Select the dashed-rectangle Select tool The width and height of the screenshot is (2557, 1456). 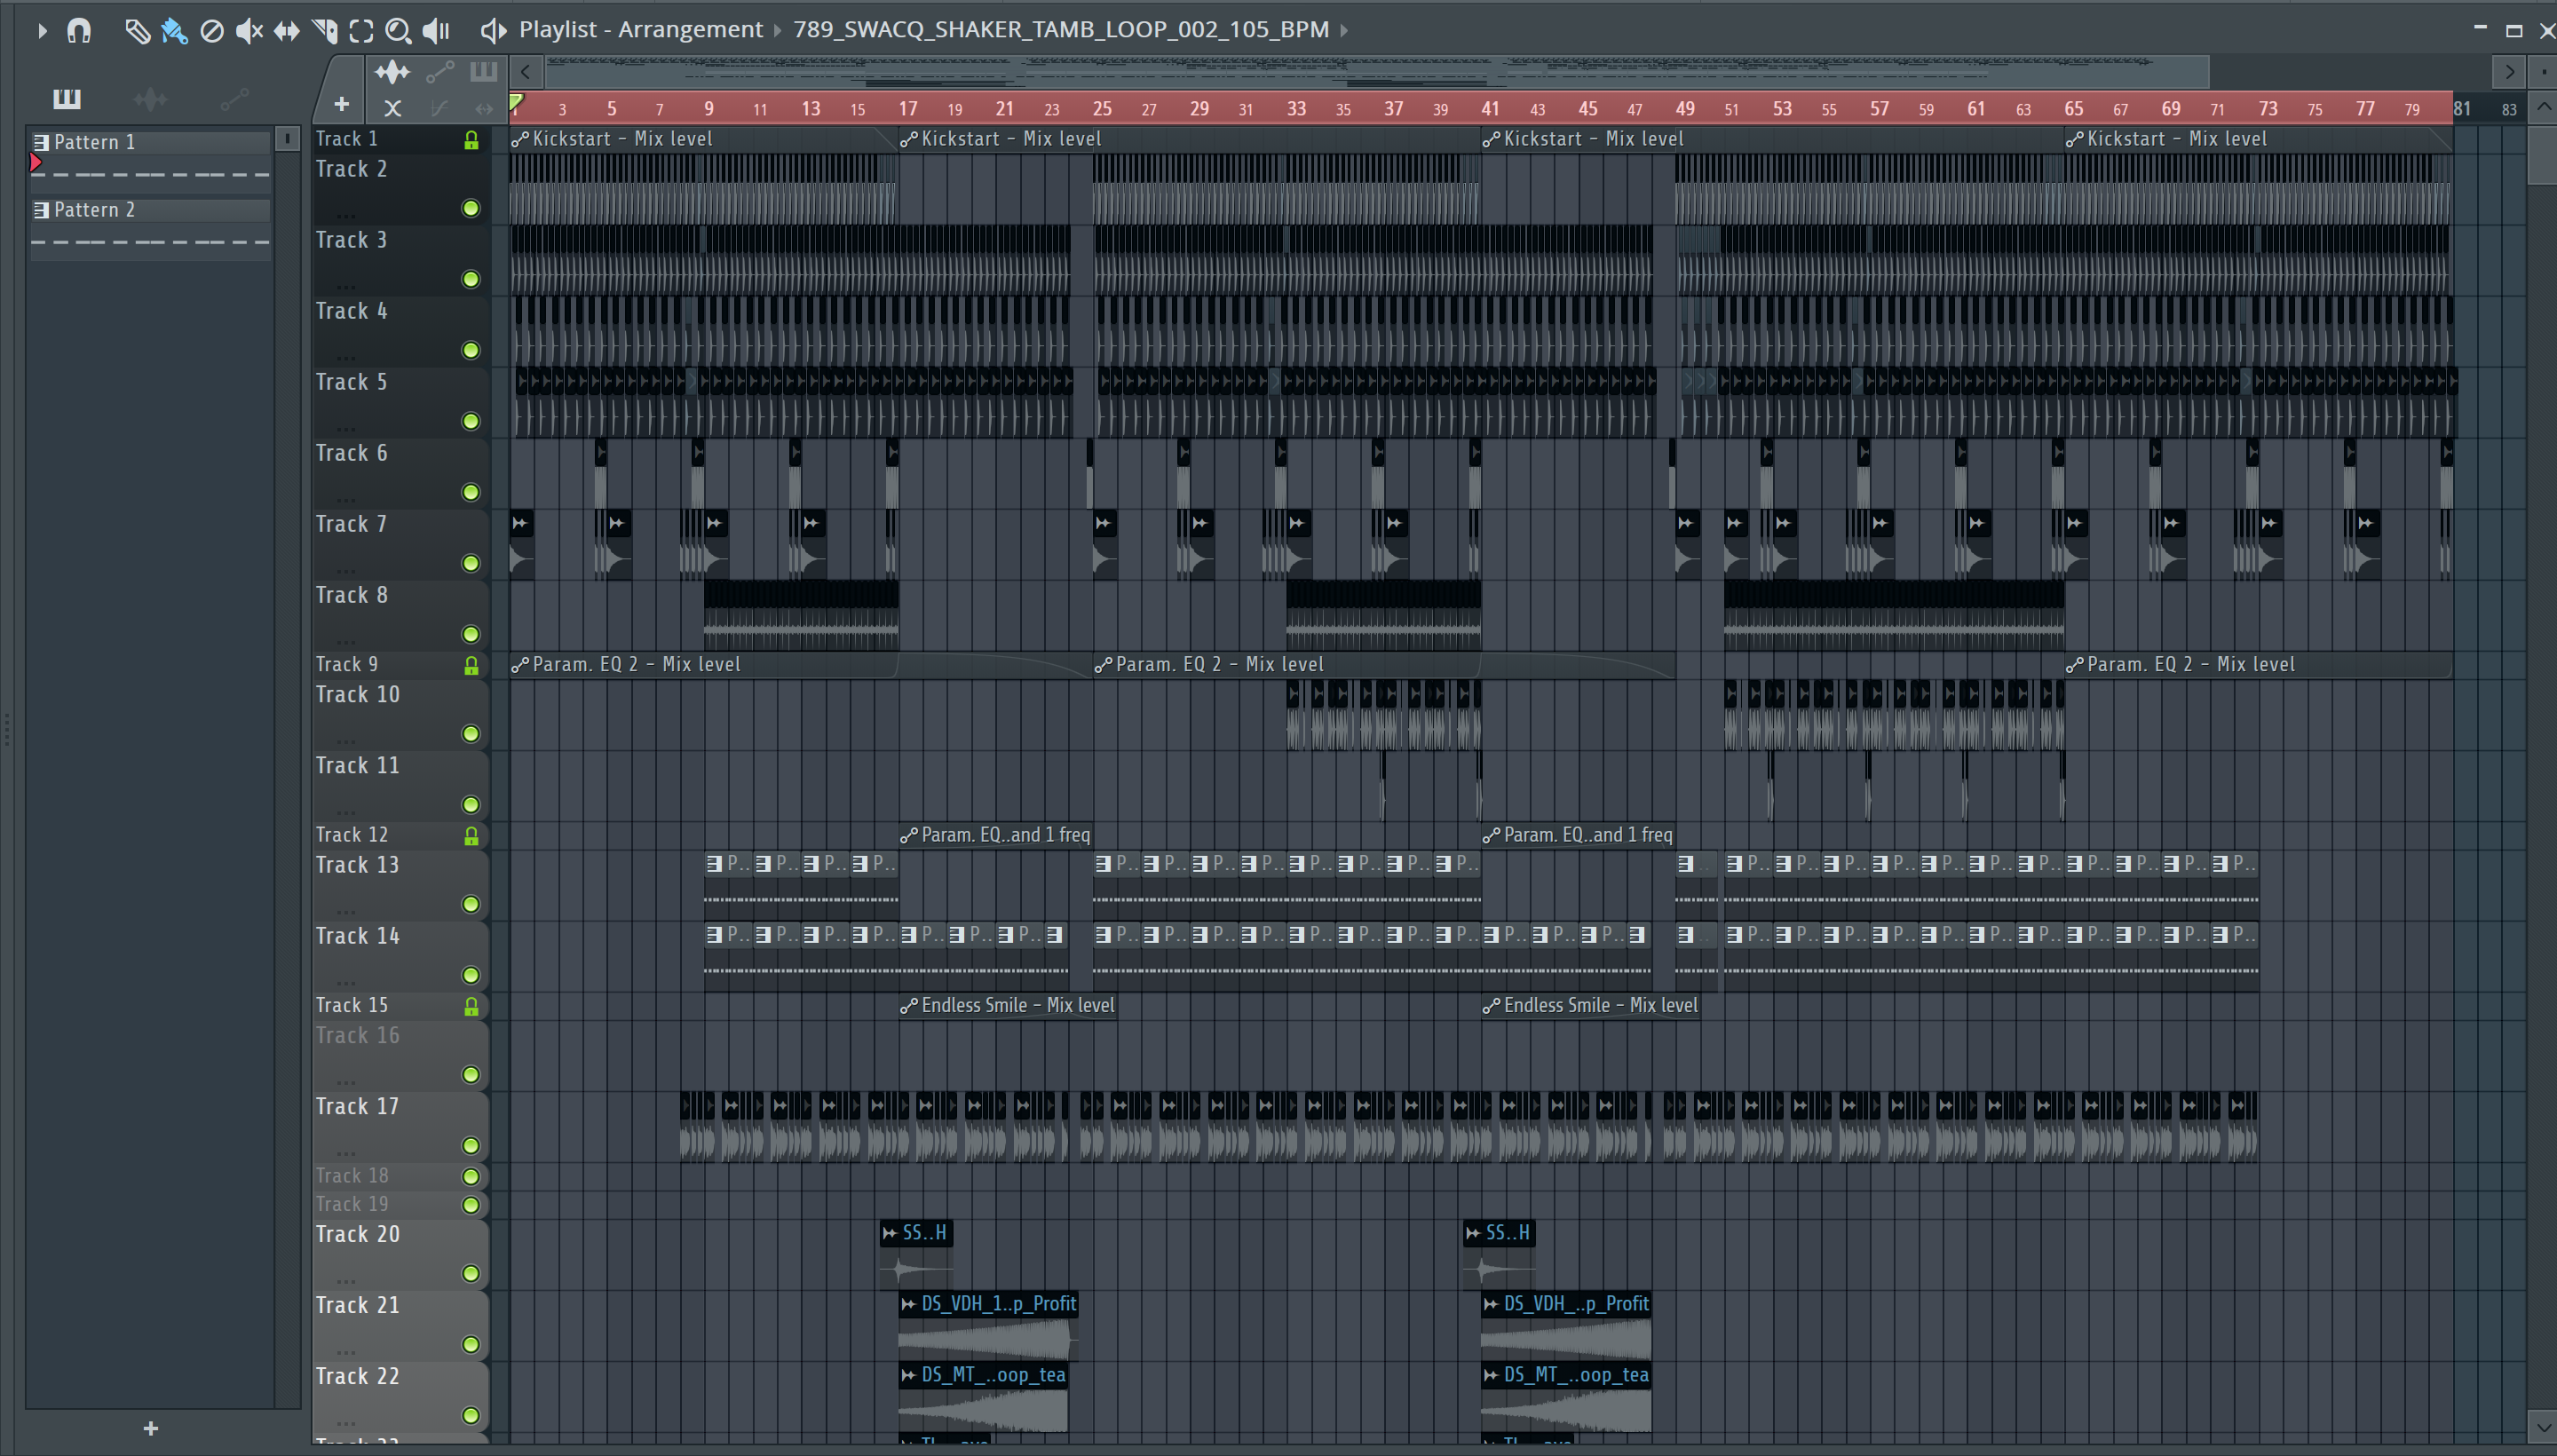(x=362, y=31)
